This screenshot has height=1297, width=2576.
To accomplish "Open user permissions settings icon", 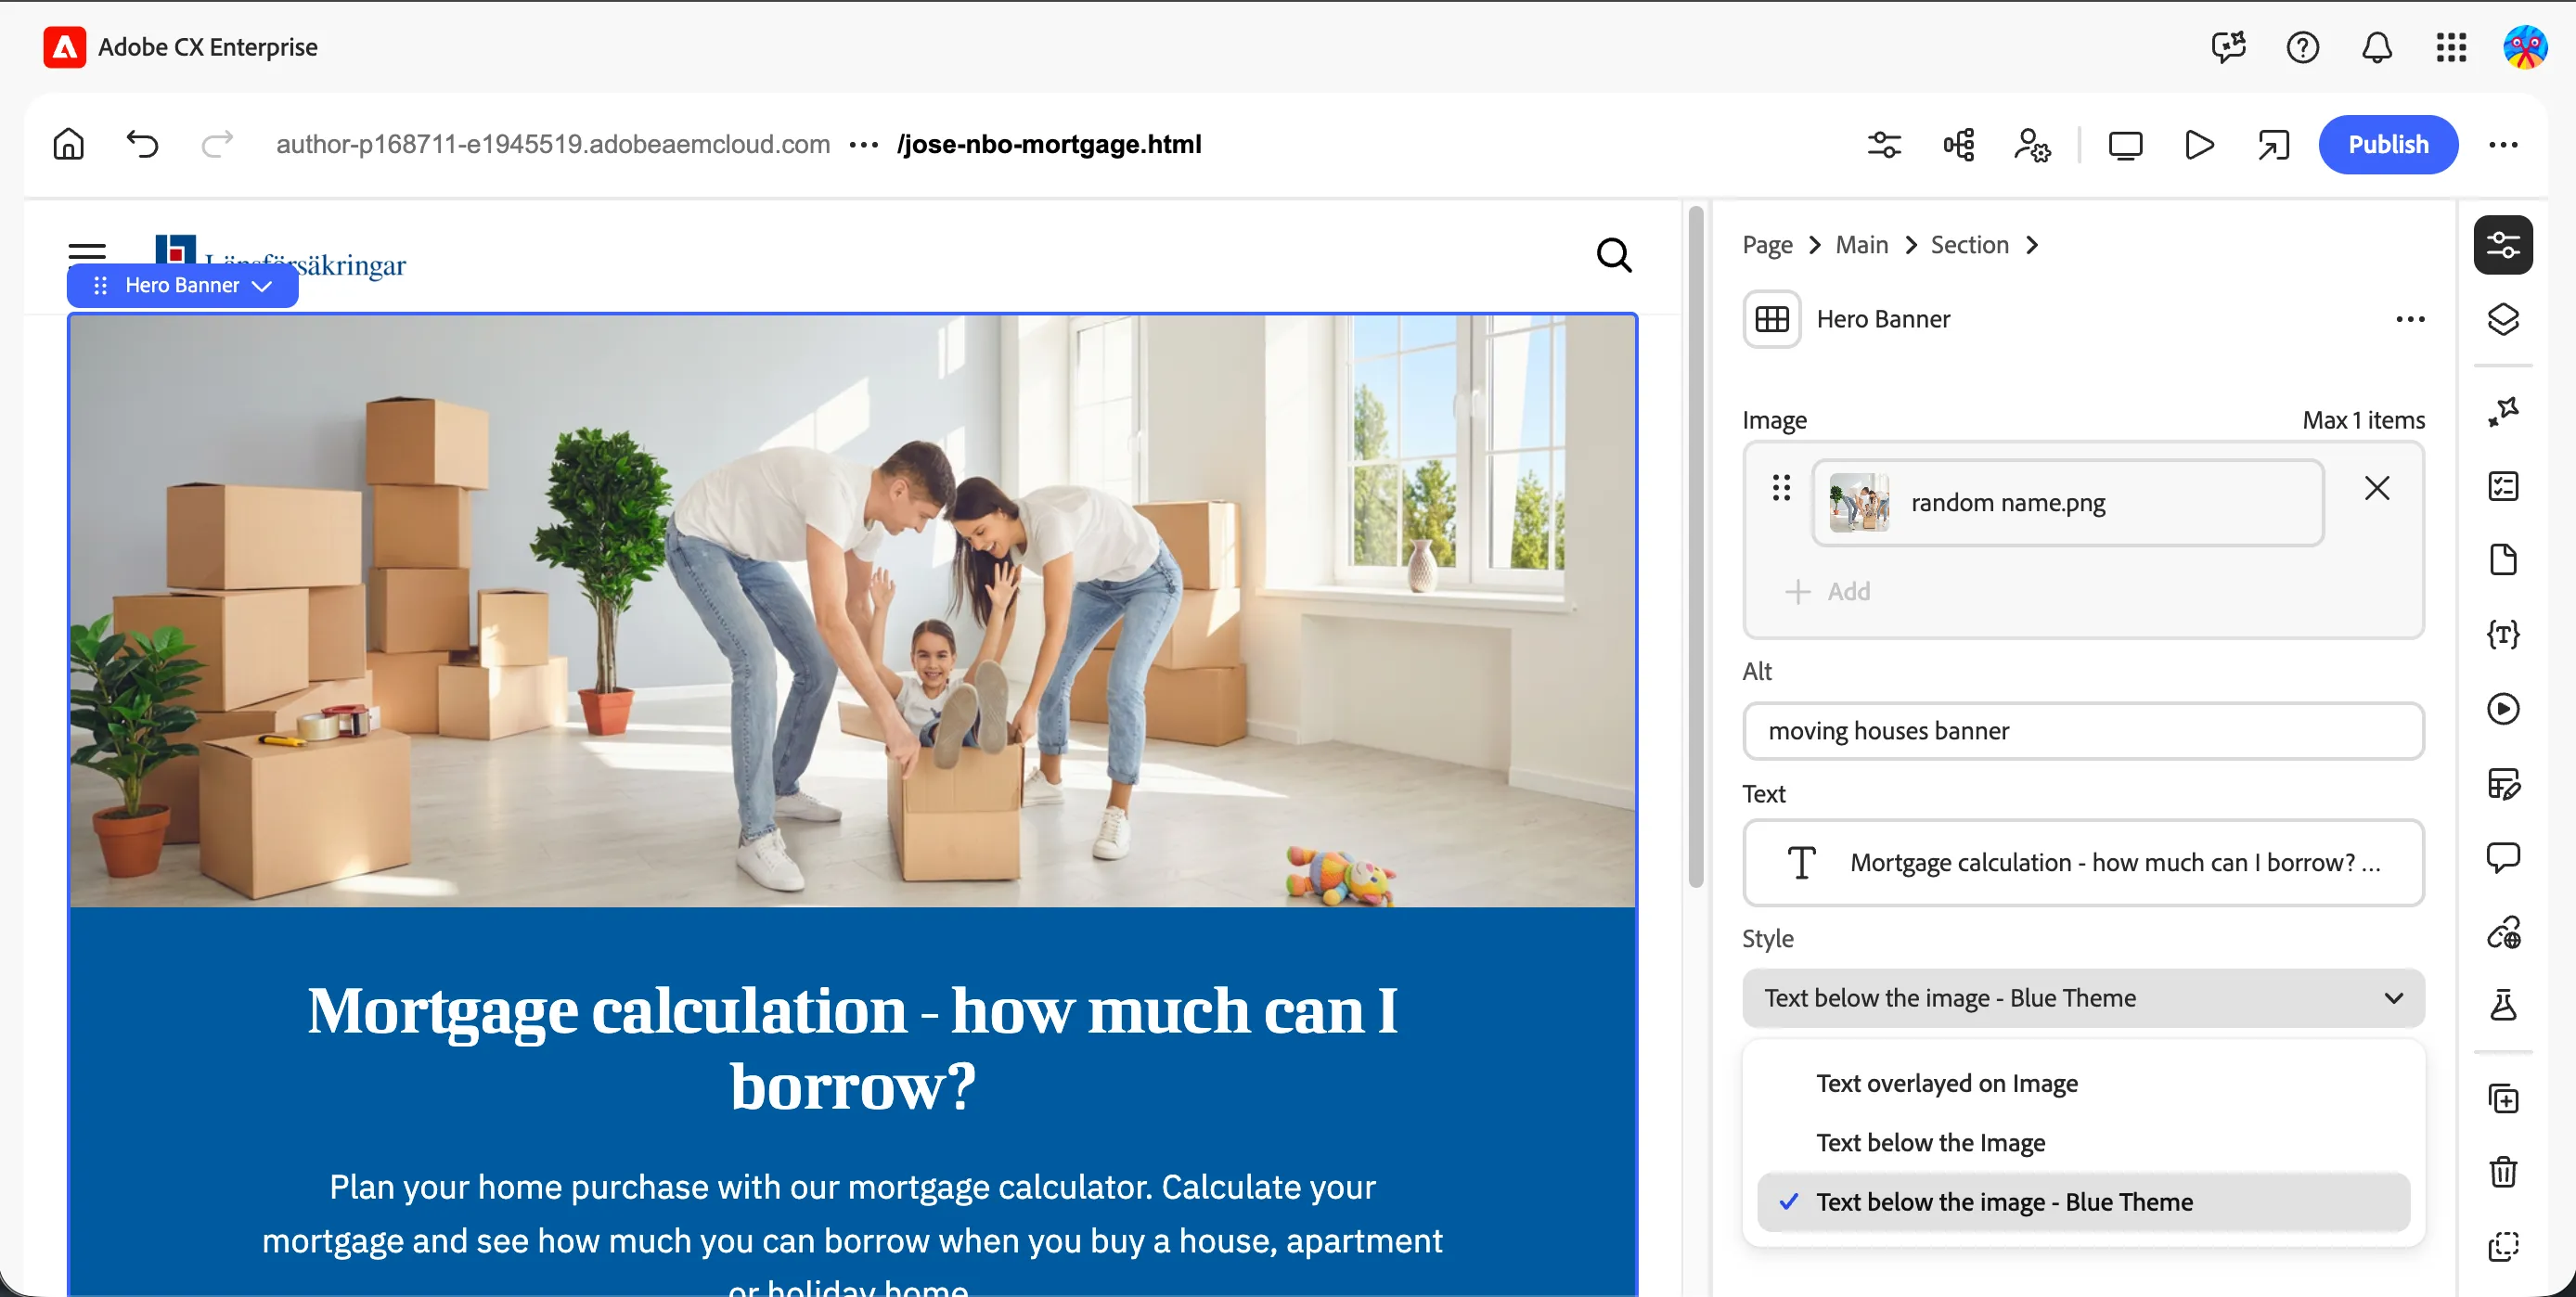I will click(2032, 144).
